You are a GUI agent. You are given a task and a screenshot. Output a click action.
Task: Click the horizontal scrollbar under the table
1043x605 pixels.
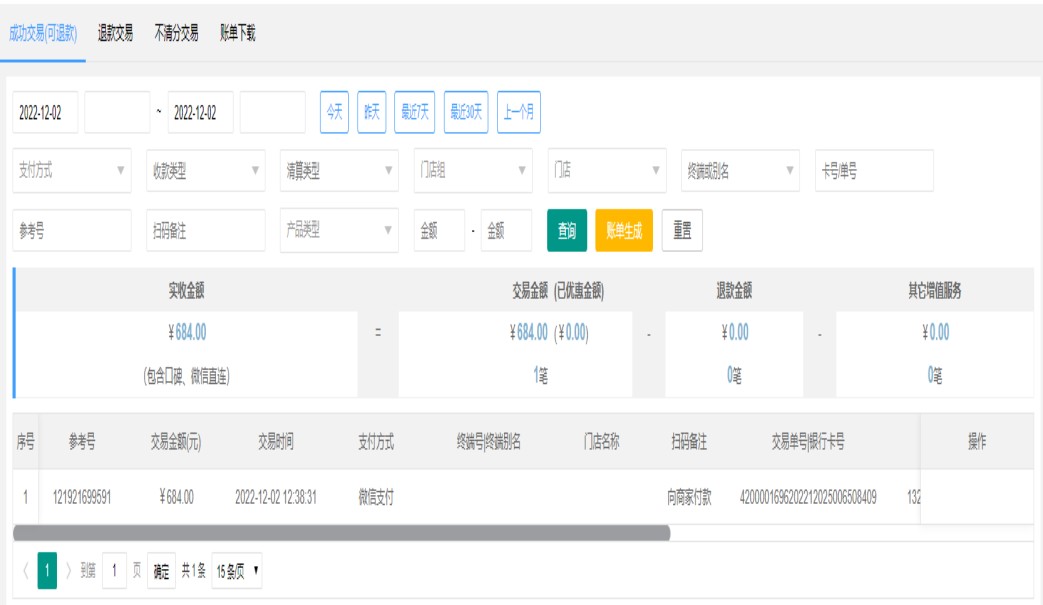340,533
